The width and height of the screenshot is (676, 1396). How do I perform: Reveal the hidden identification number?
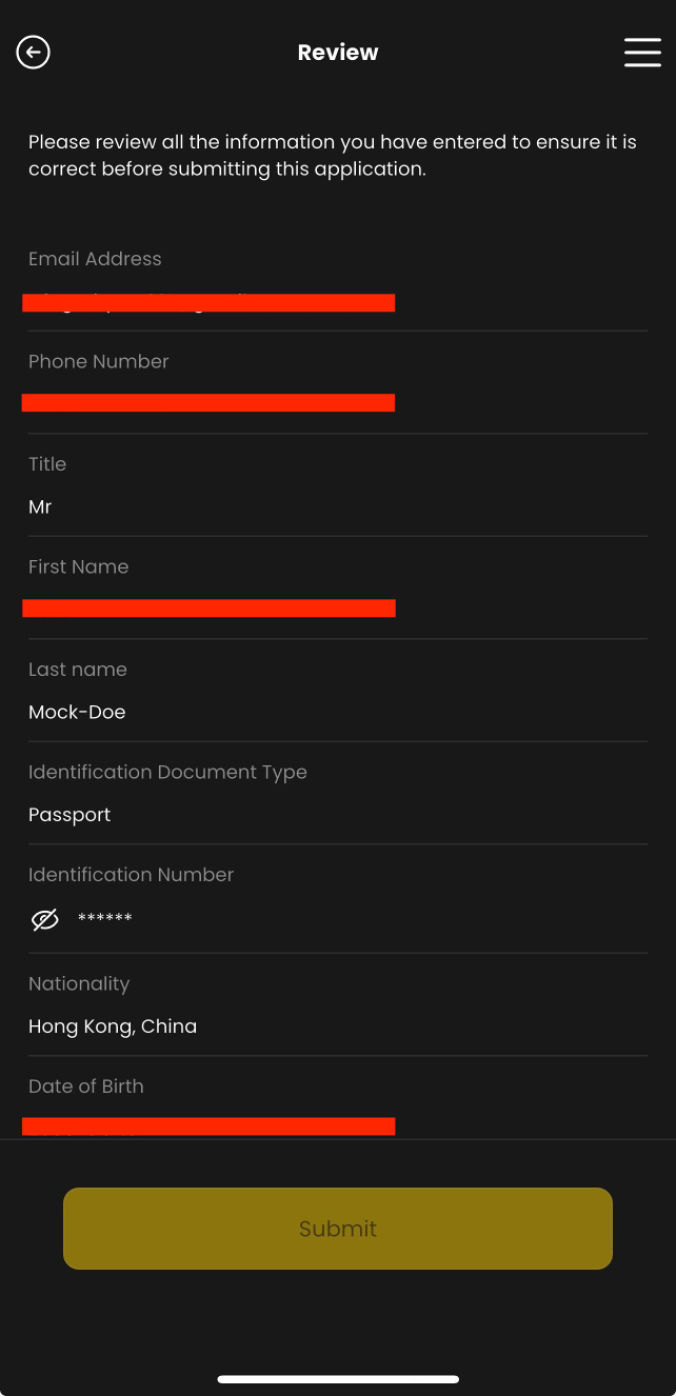click(45, 920)
